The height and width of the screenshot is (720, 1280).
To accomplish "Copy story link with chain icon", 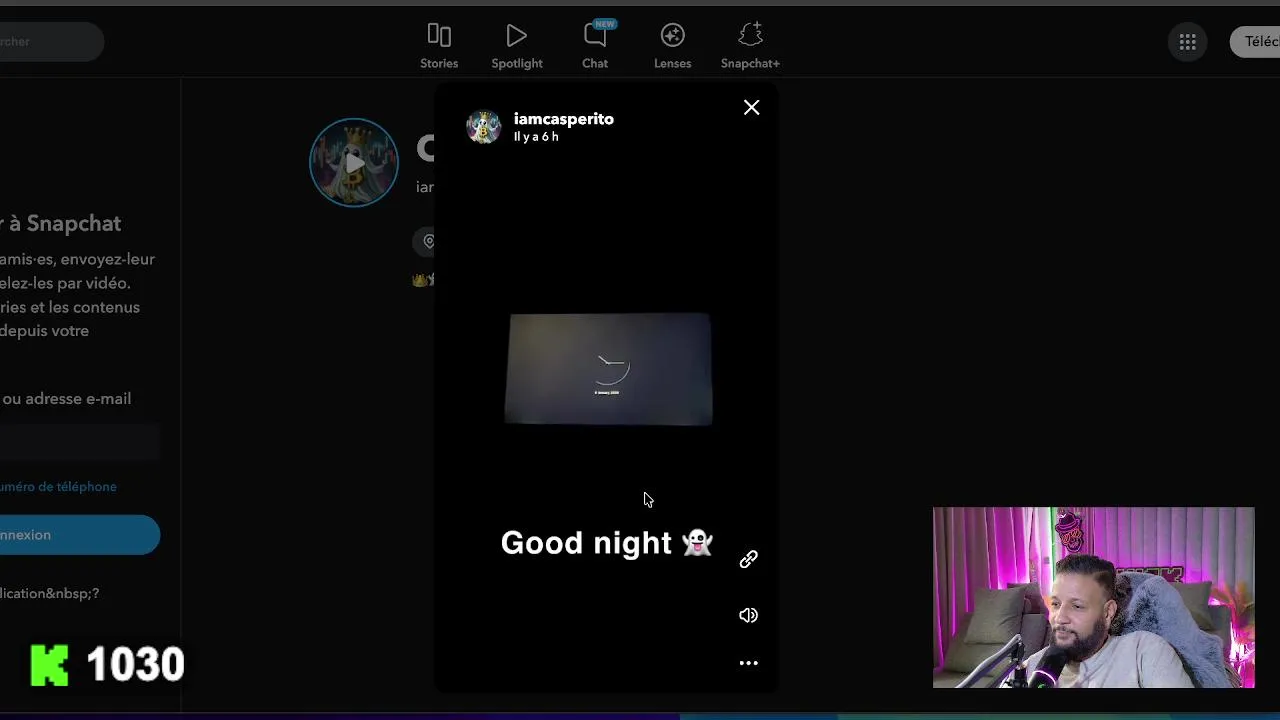I will [748, 560].
